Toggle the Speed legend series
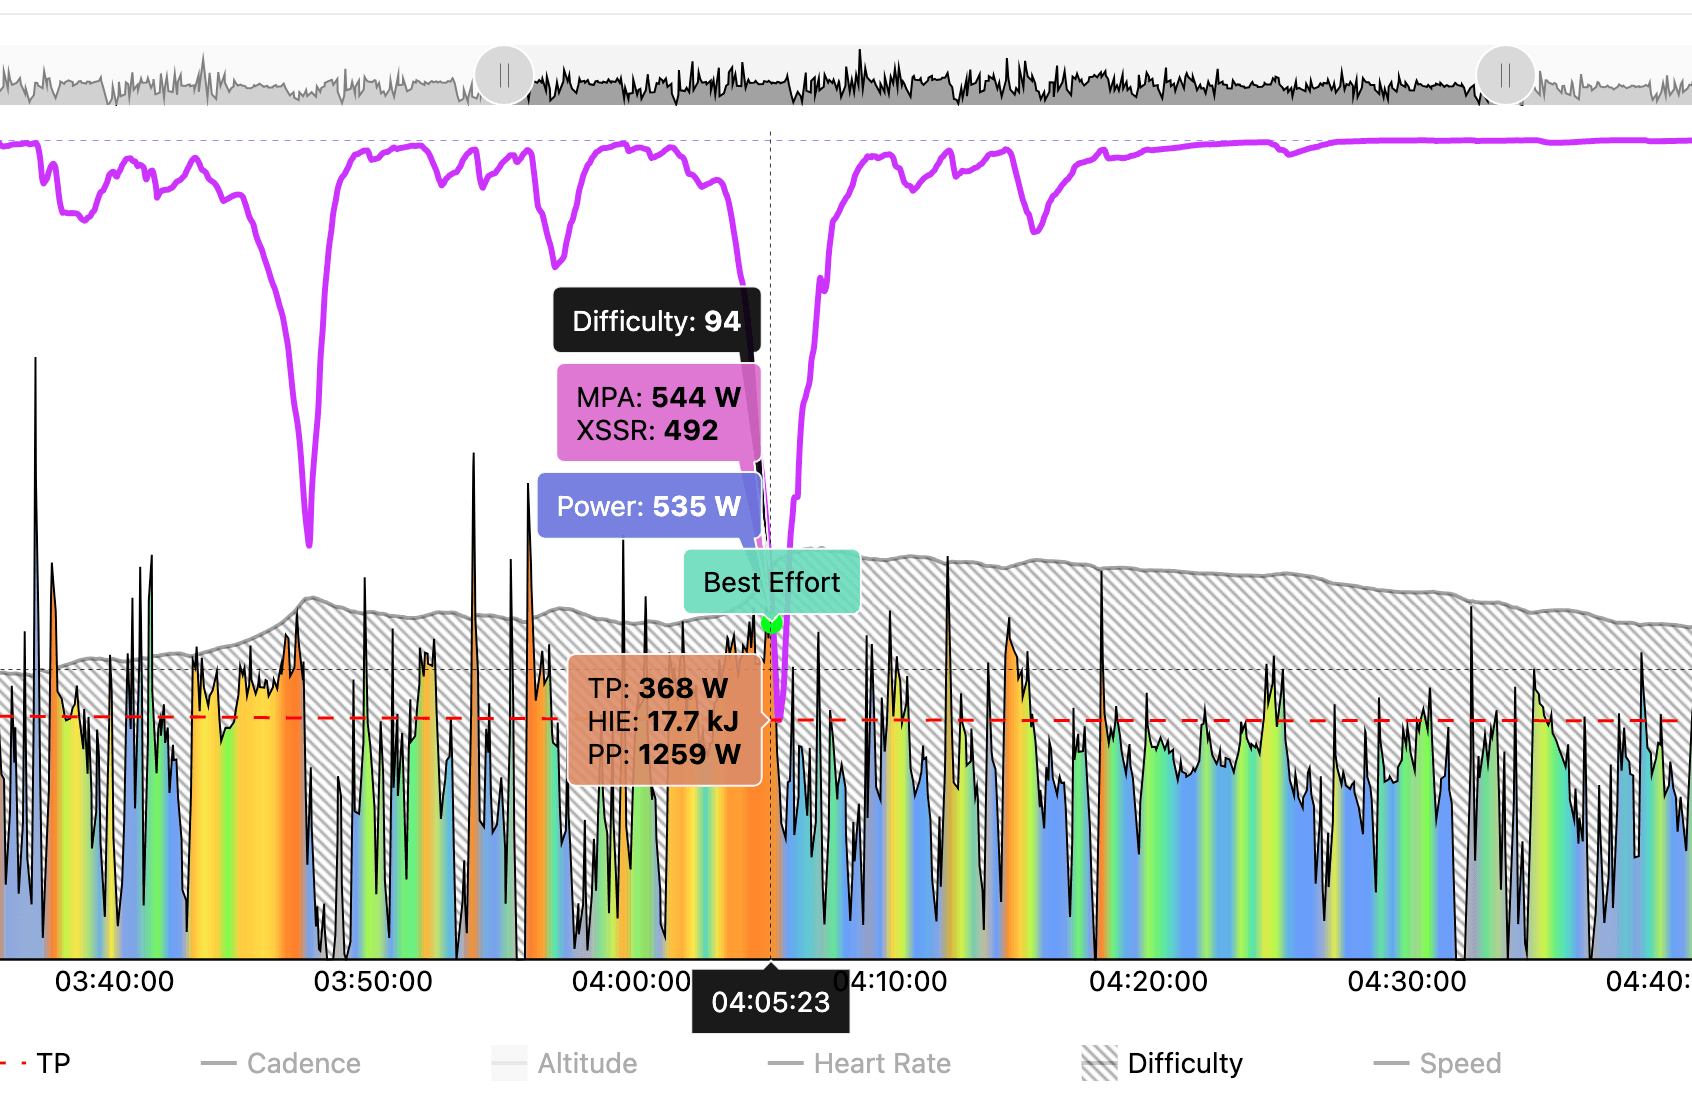The image size is (1692, 1106). (x=1437, y=1063)
